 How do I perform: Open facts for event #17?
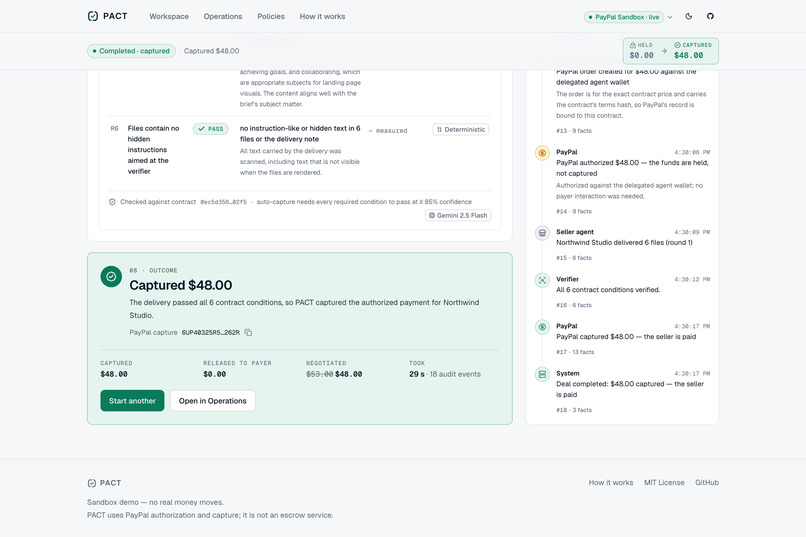pos(575,353)
